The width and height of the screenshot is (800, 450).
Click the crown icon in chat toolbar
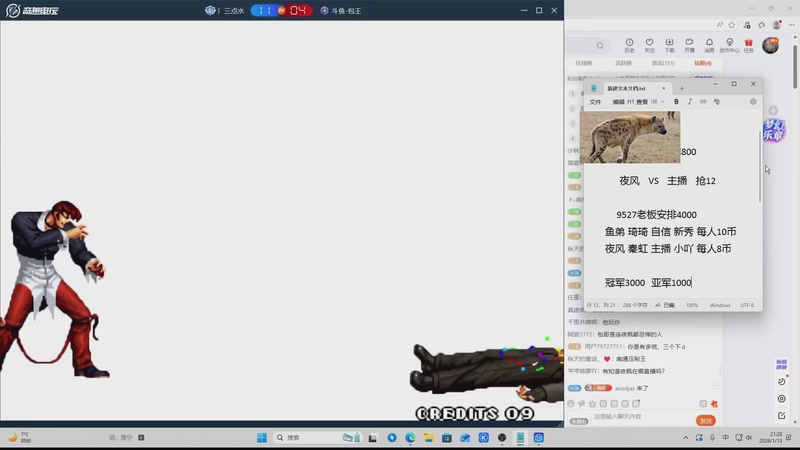click(592, 404)
